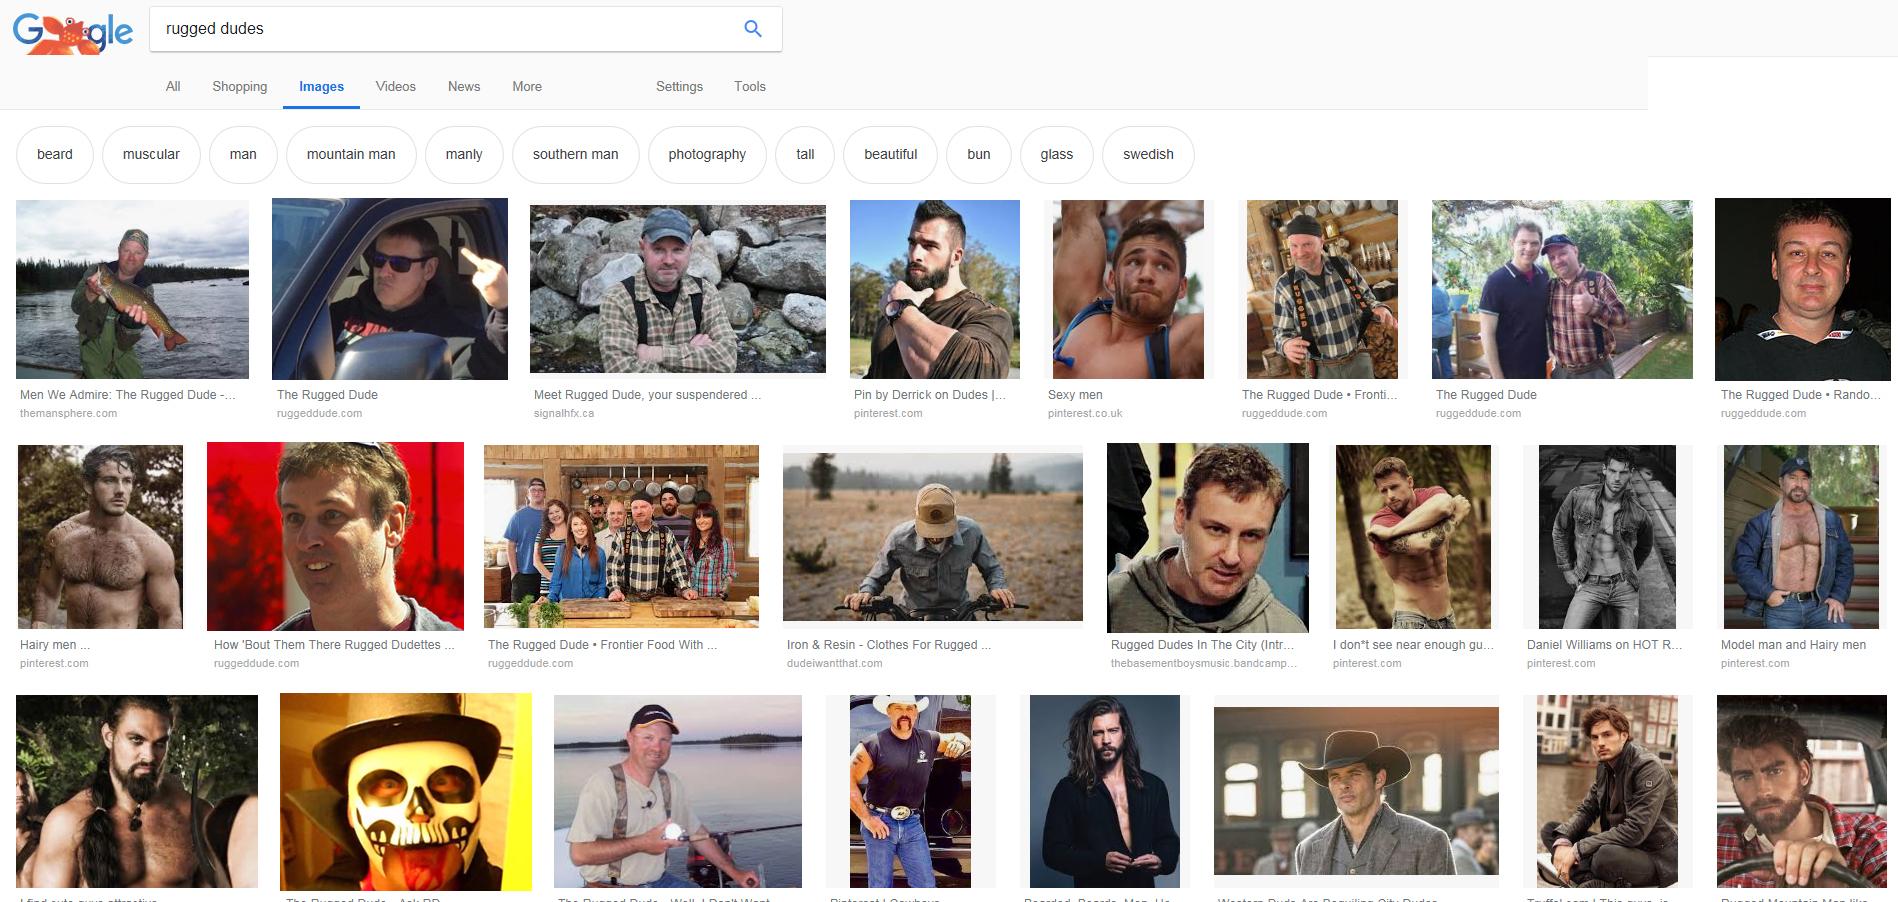This screenshot has width=1898, height=902.
Task: View the 'Rugged Dudes In The City' thumbnail
Action: (x=1208, y=538)
